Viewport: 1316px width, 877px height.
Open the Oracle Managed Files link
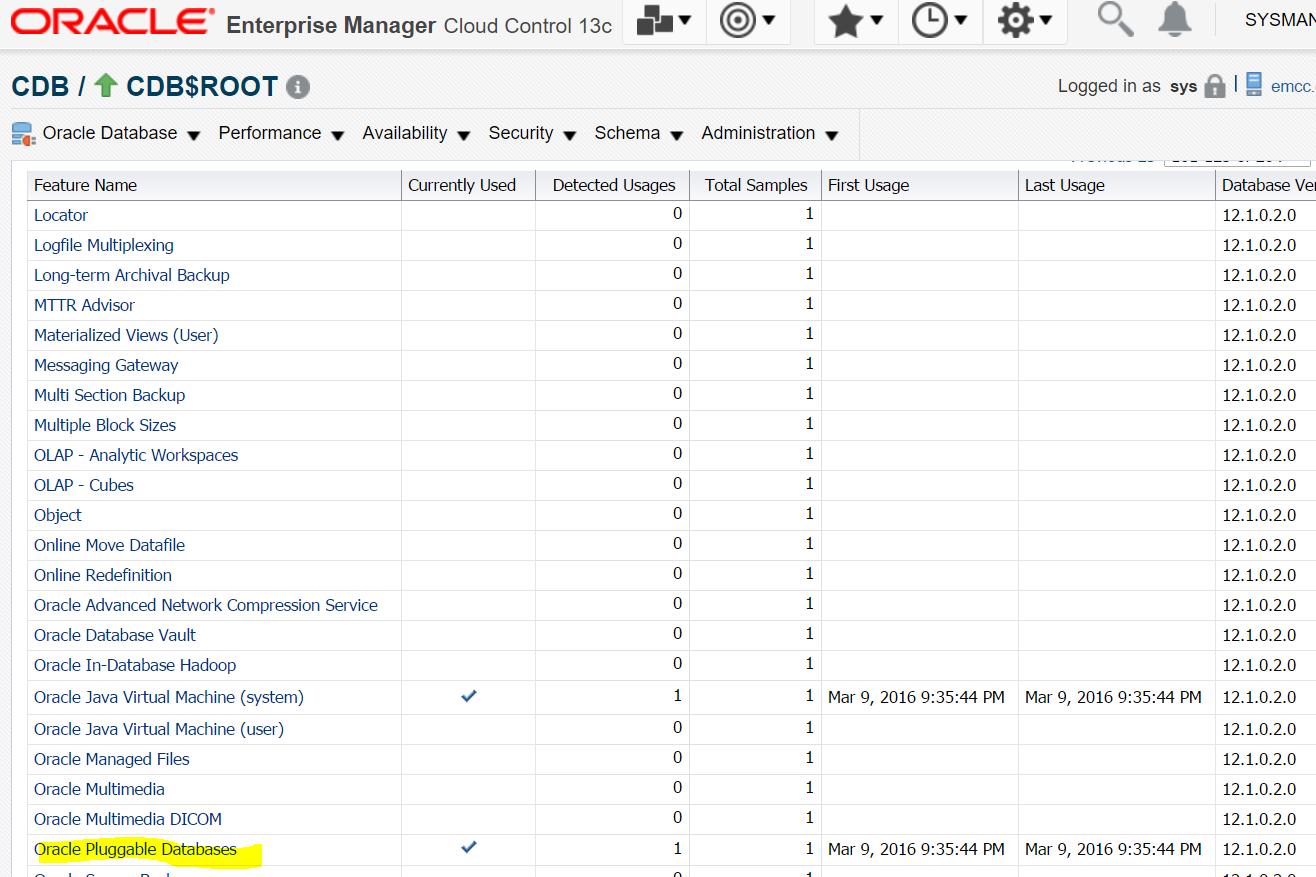tap(112, 759)
